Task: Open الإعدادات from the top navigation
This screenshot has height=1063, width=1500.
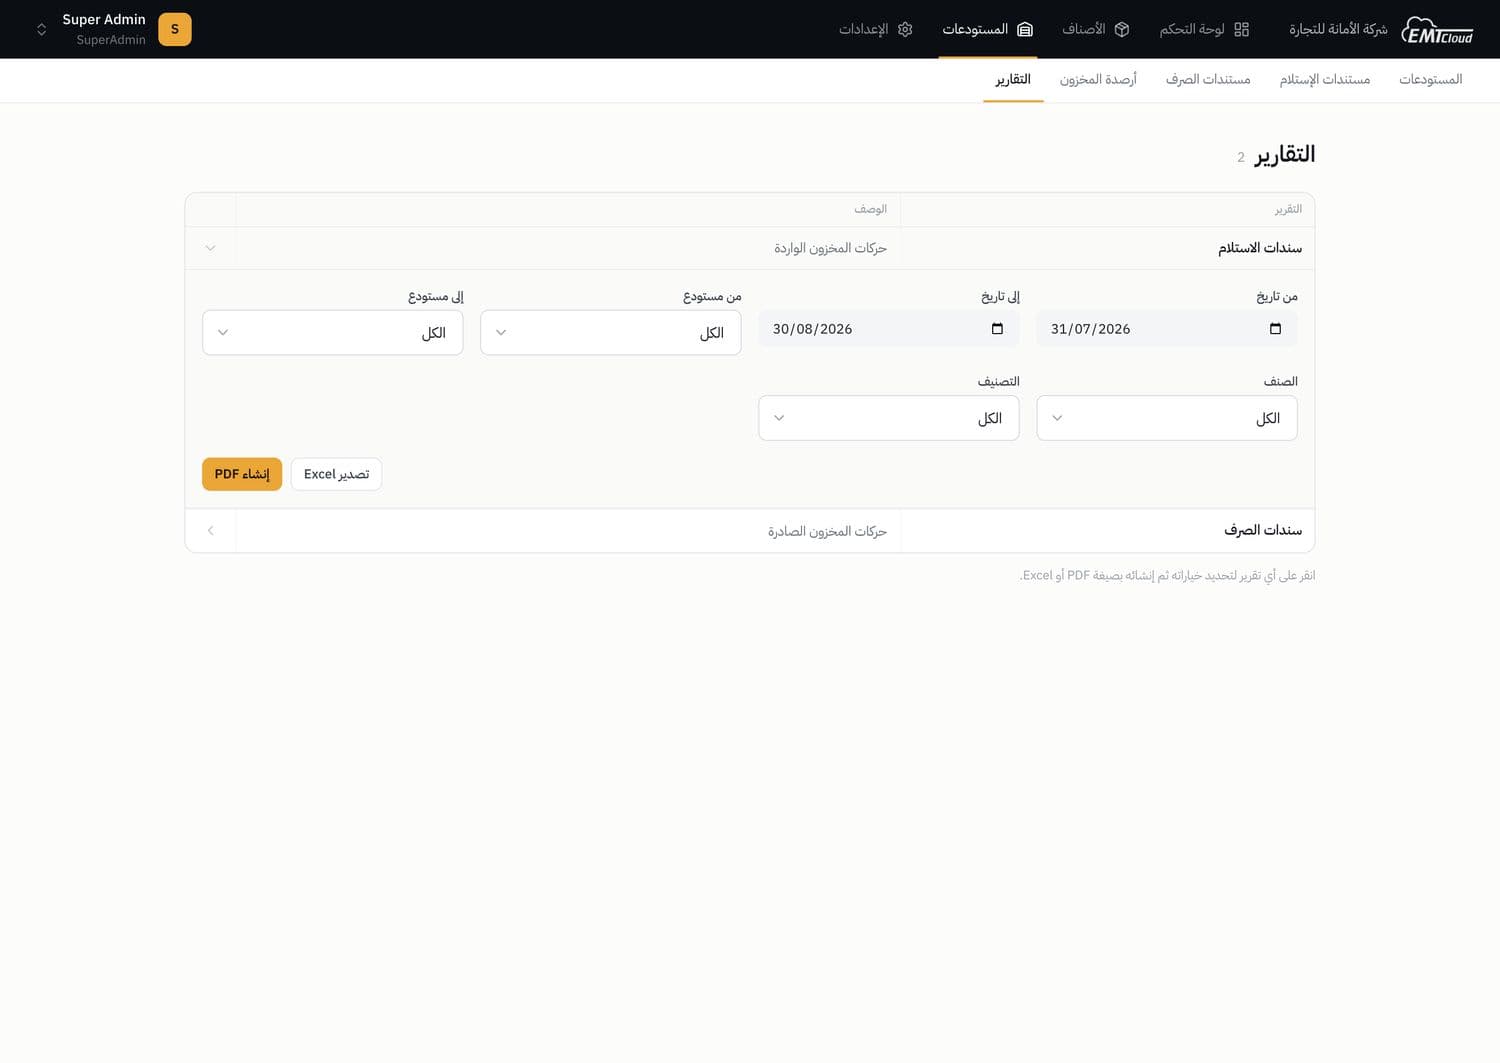Action: [875, 30]
